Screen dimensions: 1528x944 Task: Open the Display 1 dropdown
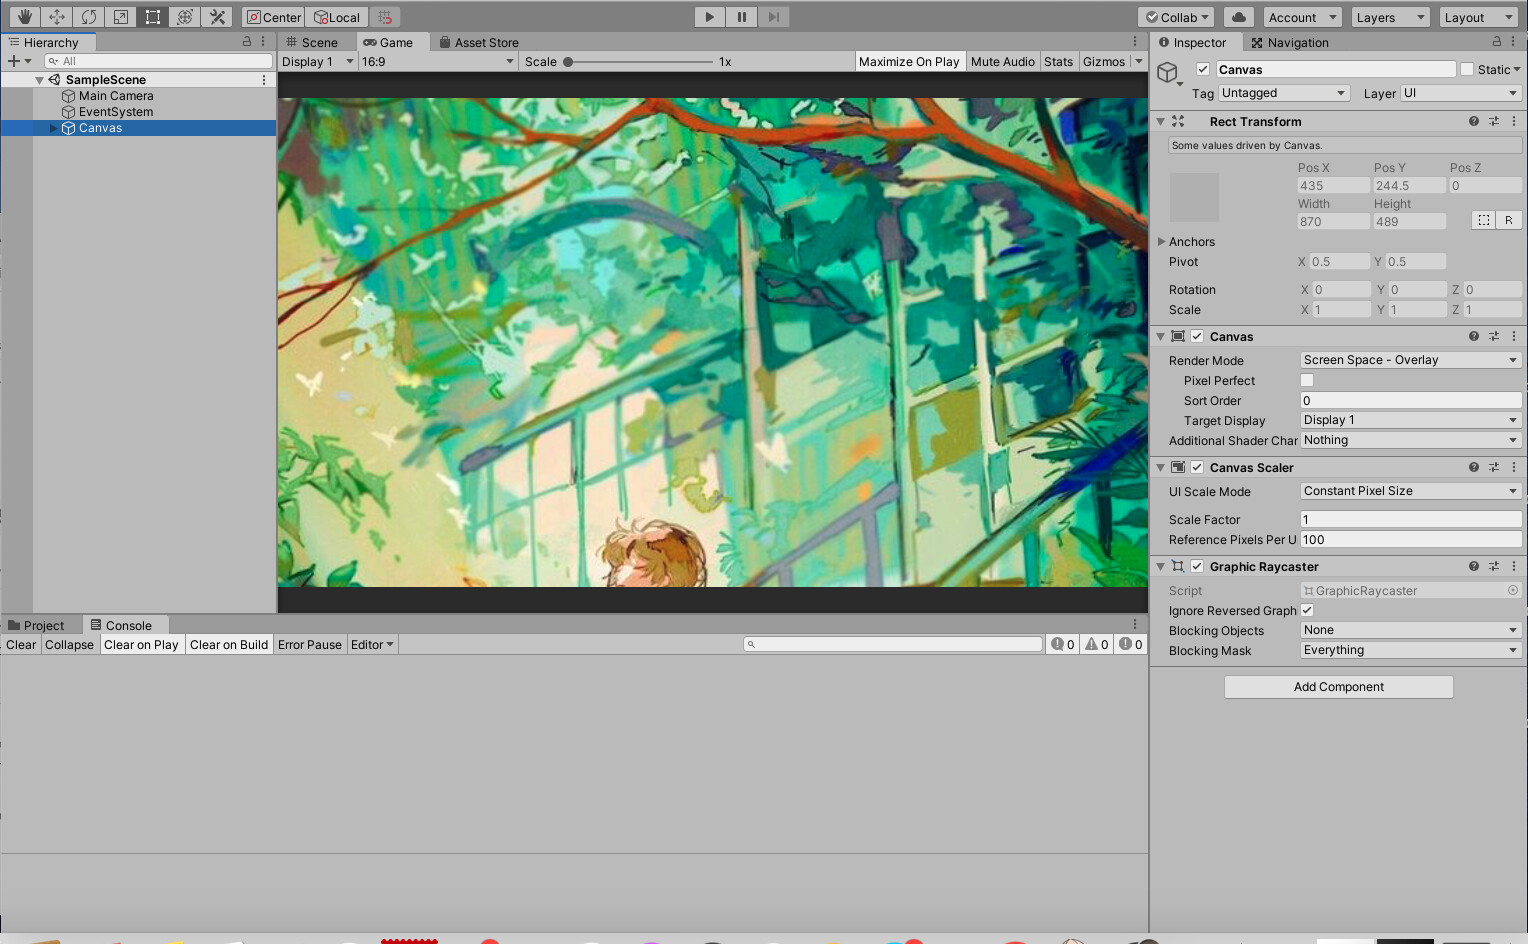tap(317, 61)
